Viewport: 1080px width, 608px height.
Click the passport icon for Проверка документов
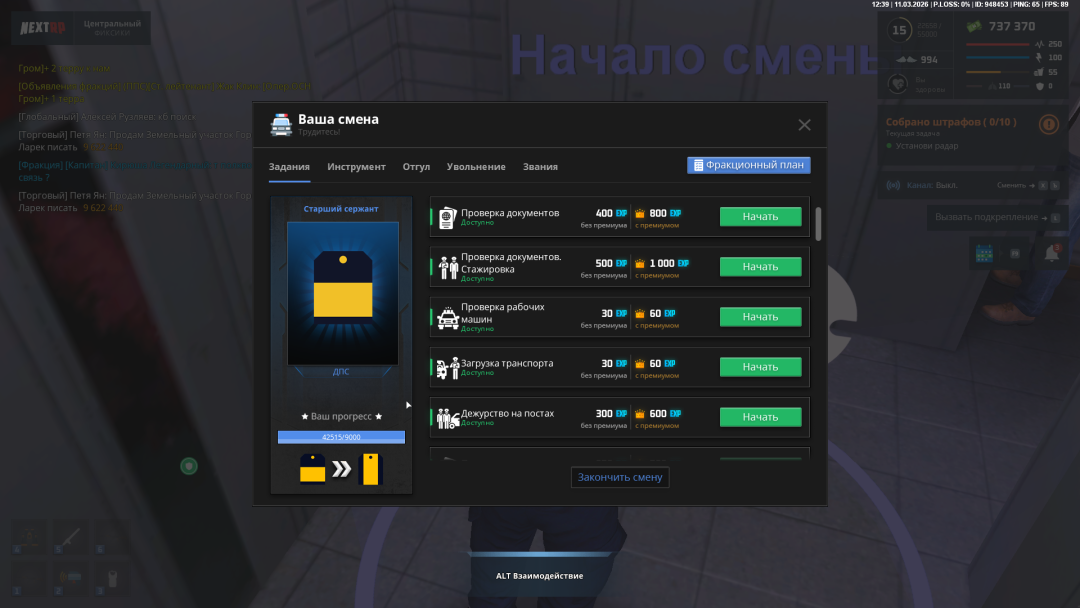coord(446,217)
